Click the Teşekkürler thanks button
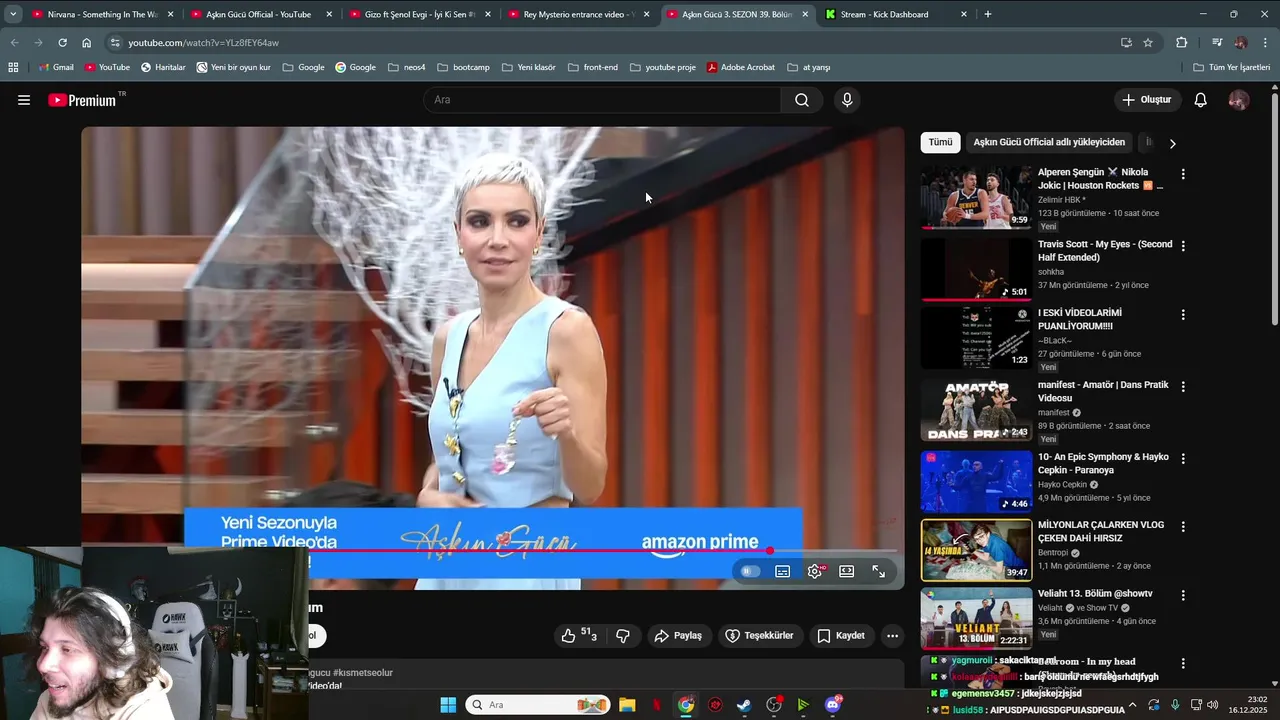Image resolution: width=1280 pixels, height=720 pixels. coord(760,635)
